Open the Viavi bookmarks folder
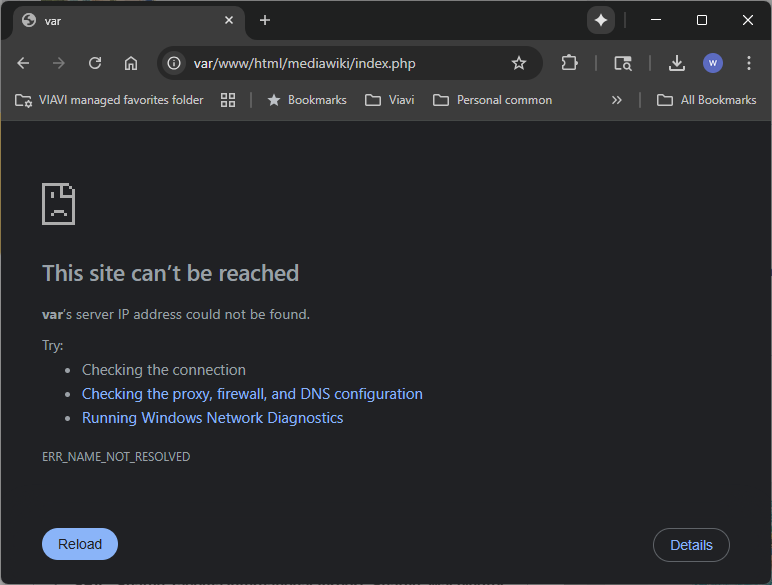Image resolution: width=772 pixels, height=585 pixels. coord(390,100)
